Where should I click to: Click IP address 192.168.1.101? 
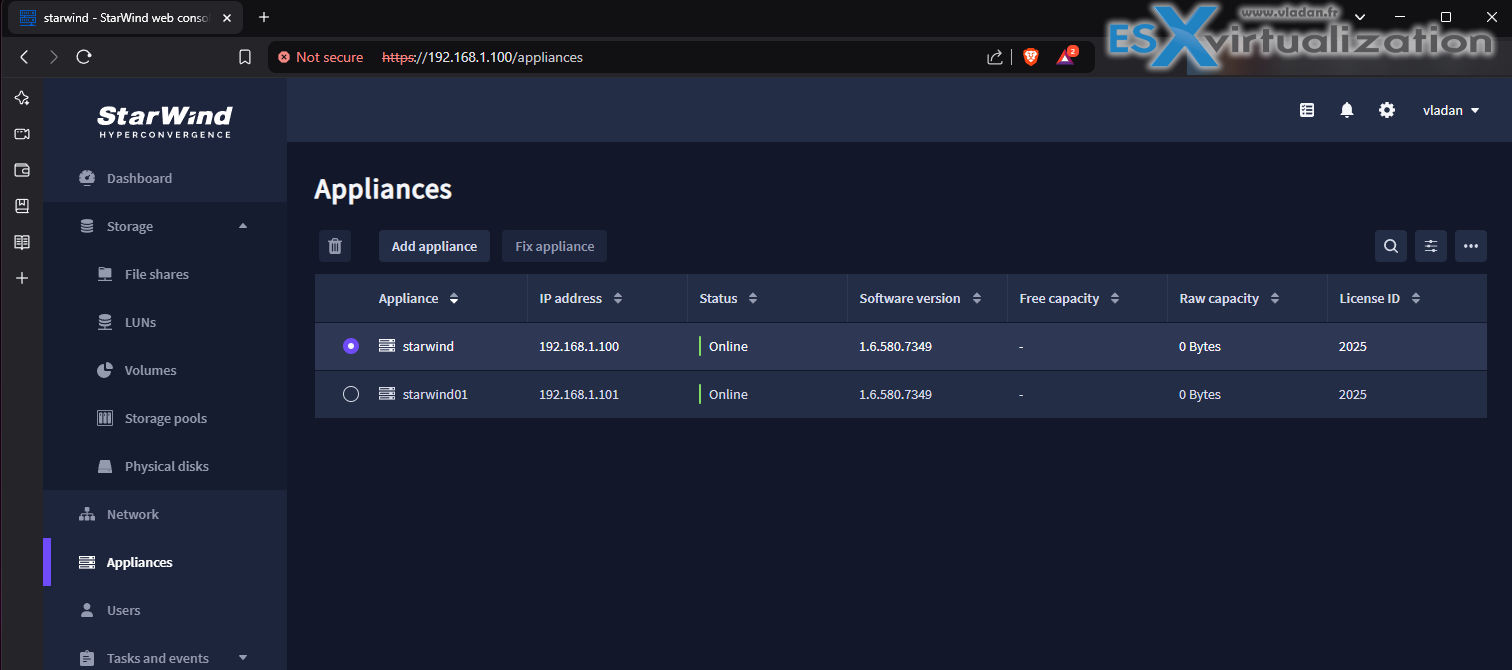pos(579,394)
